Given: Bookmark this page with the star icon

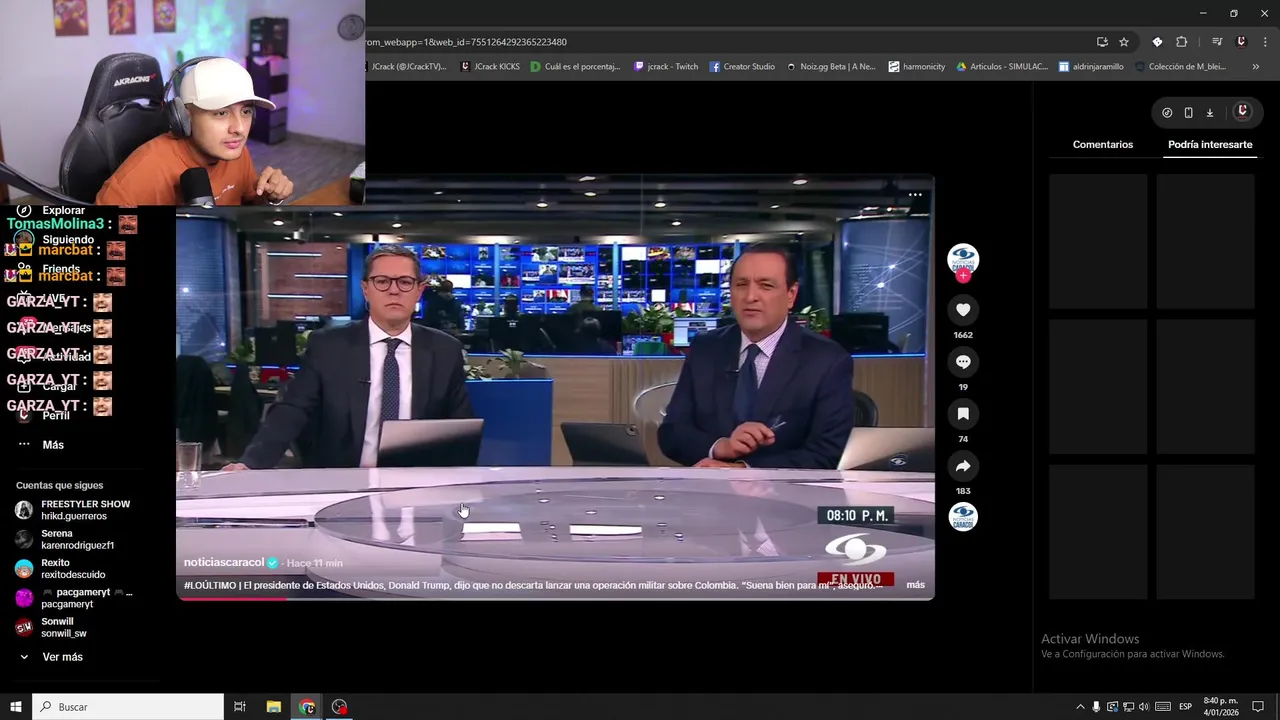Looking at the screenshot, I should tap(1124, 42).
